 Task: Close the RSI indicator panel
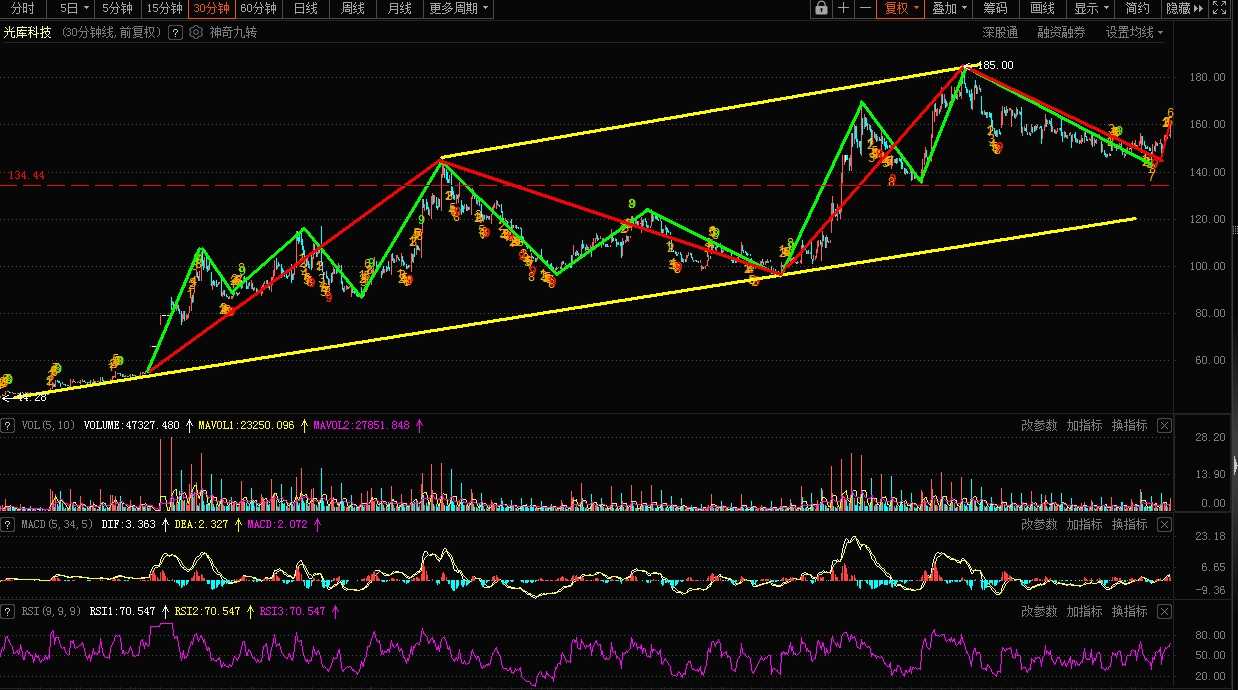[x=1164, y=611]
